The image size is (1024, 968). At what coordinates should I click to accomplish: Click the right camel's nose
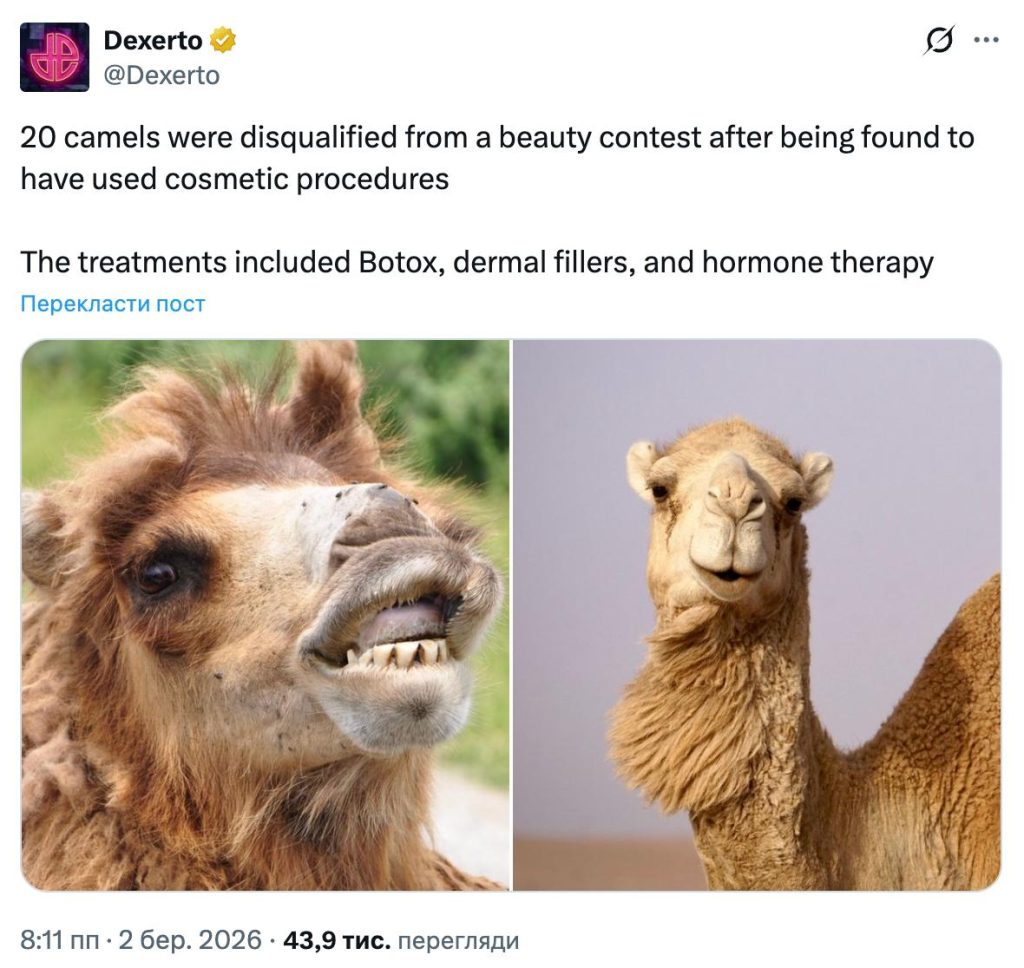tap(735, 490)
